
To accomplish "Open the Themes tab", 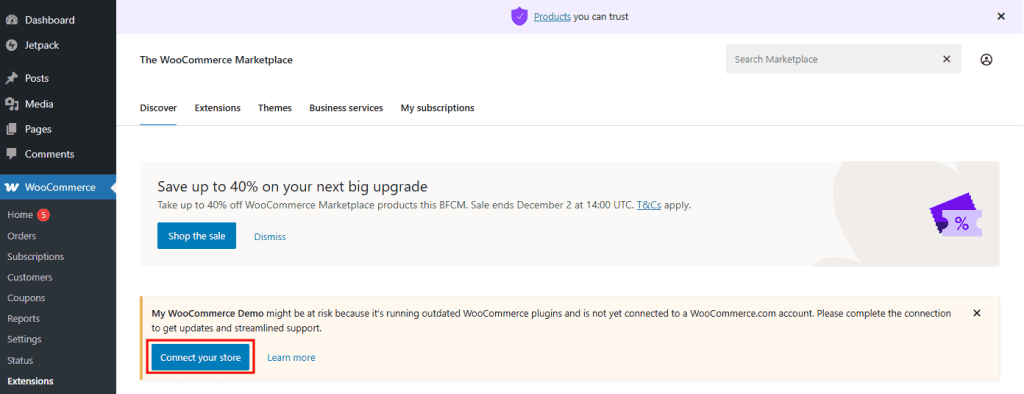I will (275, 108).
